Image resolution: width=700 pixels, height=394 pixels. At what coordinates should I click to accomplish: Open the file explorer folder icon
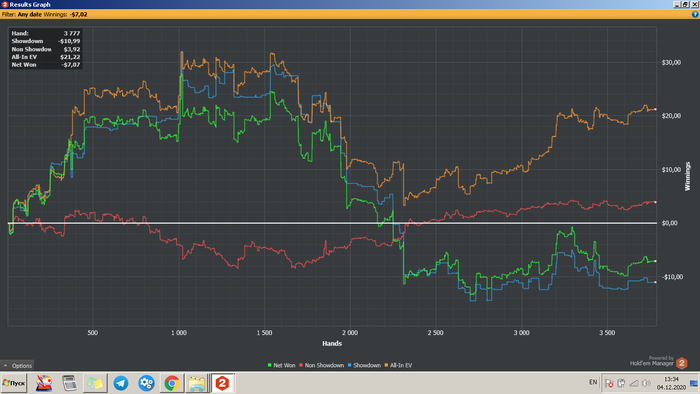196,383
